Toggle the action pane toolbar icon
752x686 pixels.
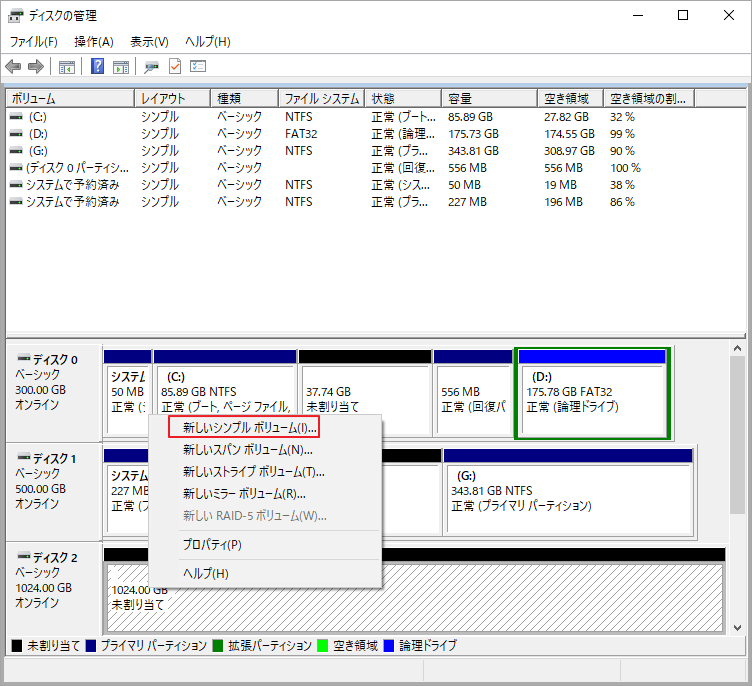point(121,67)
